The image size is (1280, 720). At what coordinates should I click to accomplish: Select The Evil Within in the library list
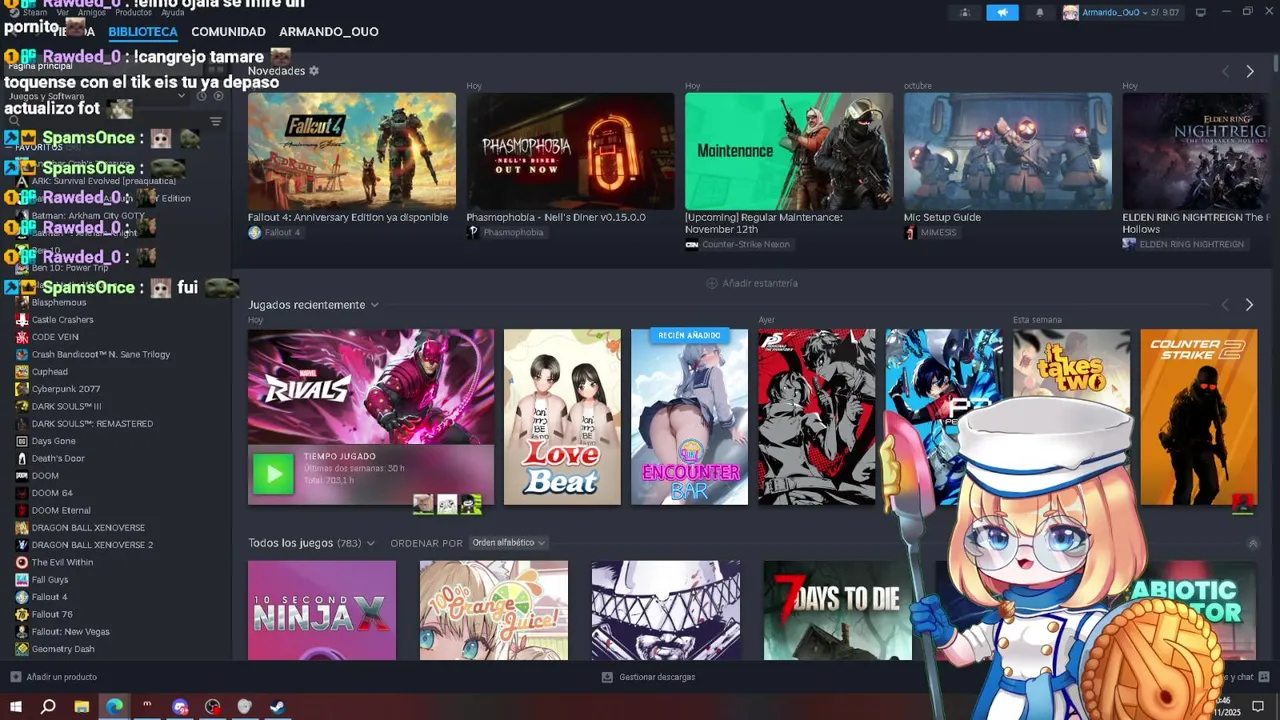(x=62, y=562)
